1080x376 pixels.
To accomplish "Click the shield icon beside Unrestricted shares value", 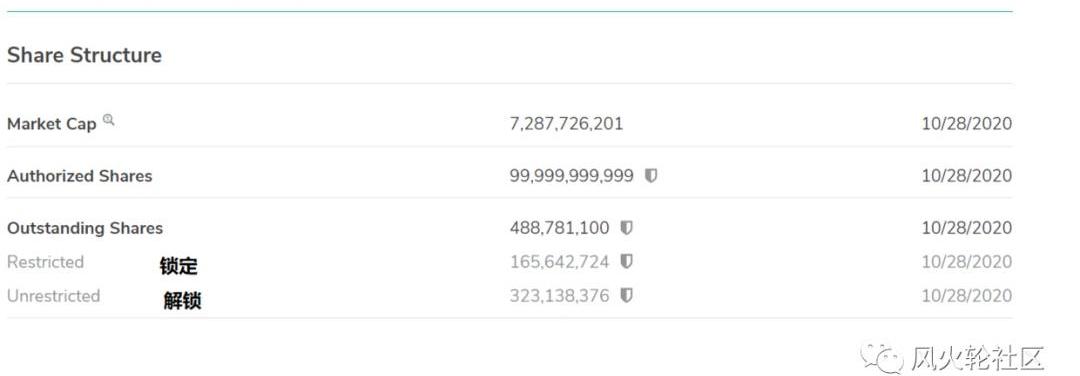I will 626,295.
